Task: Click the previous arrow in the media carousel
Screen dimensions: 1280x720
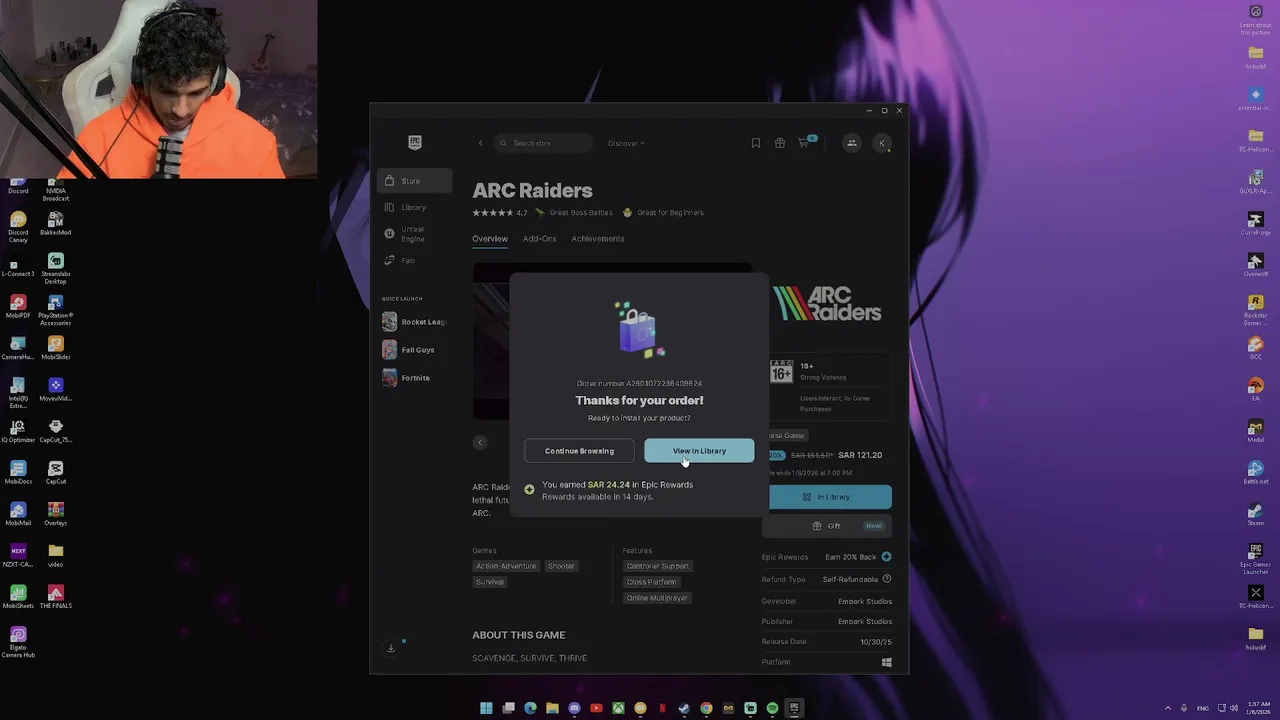Action: tap(480, 442)
